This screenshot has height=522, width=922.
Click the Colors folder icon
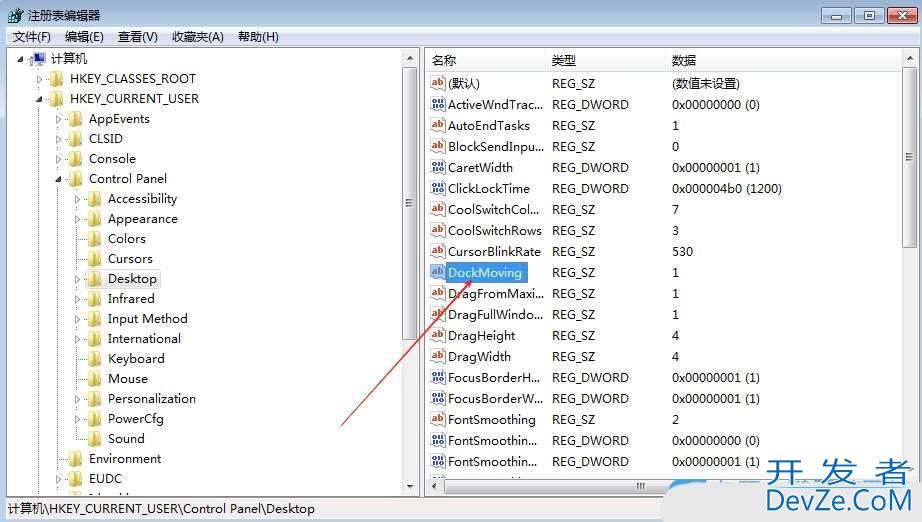[95, 239]
